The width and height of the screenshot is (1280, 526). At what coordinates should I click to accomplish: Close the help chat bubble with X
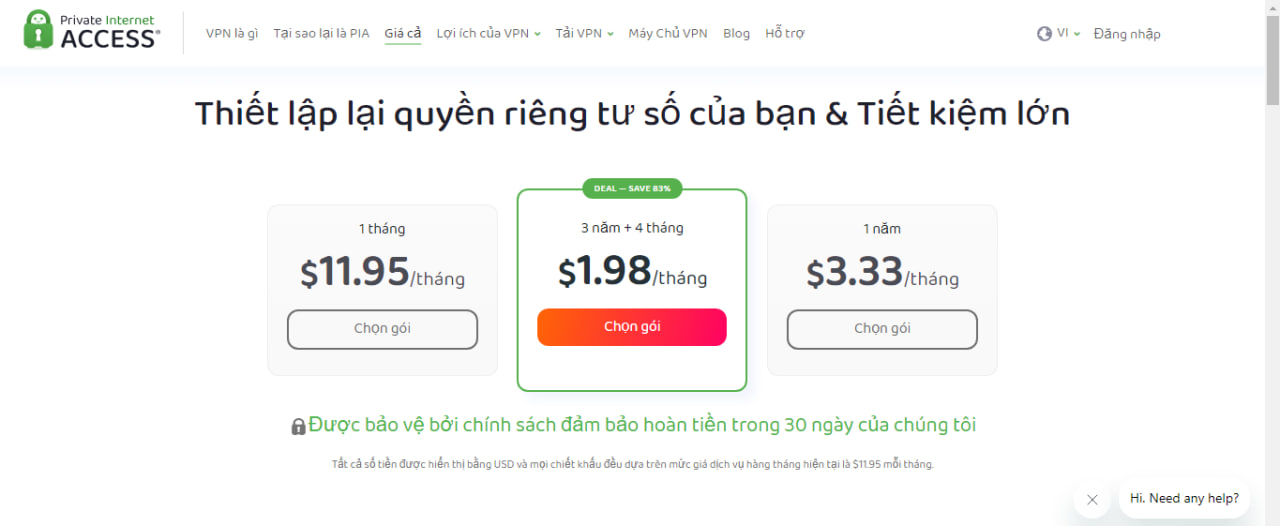point(1092,499)
